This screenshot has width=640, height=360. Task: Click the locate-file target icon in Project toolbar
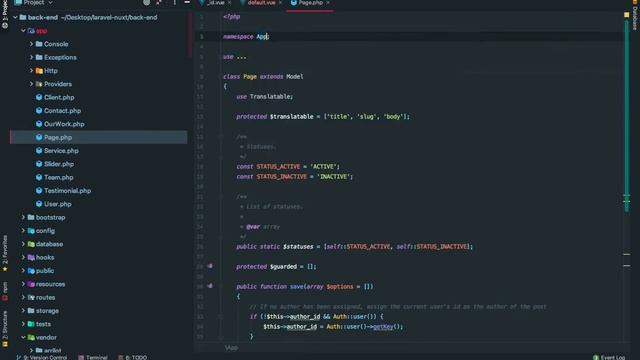[146, 2]
